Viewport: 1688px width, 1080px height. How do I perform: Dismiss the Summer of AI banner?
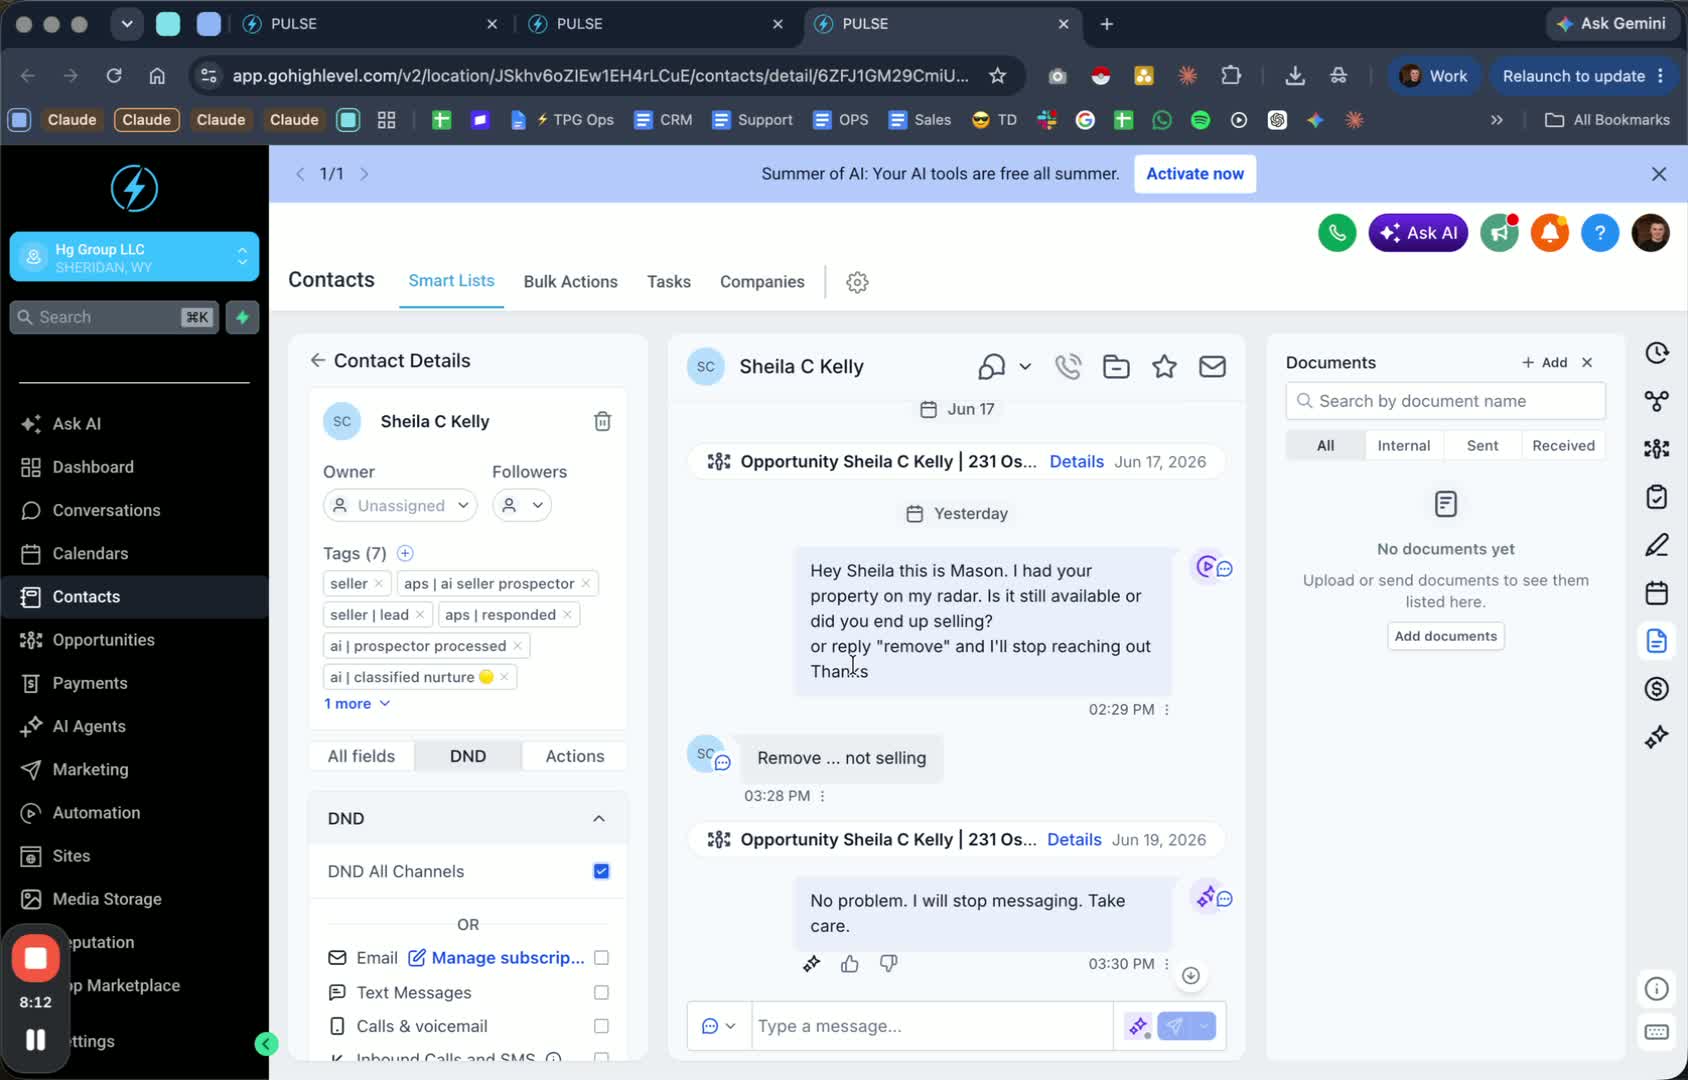click(1659, 174)
